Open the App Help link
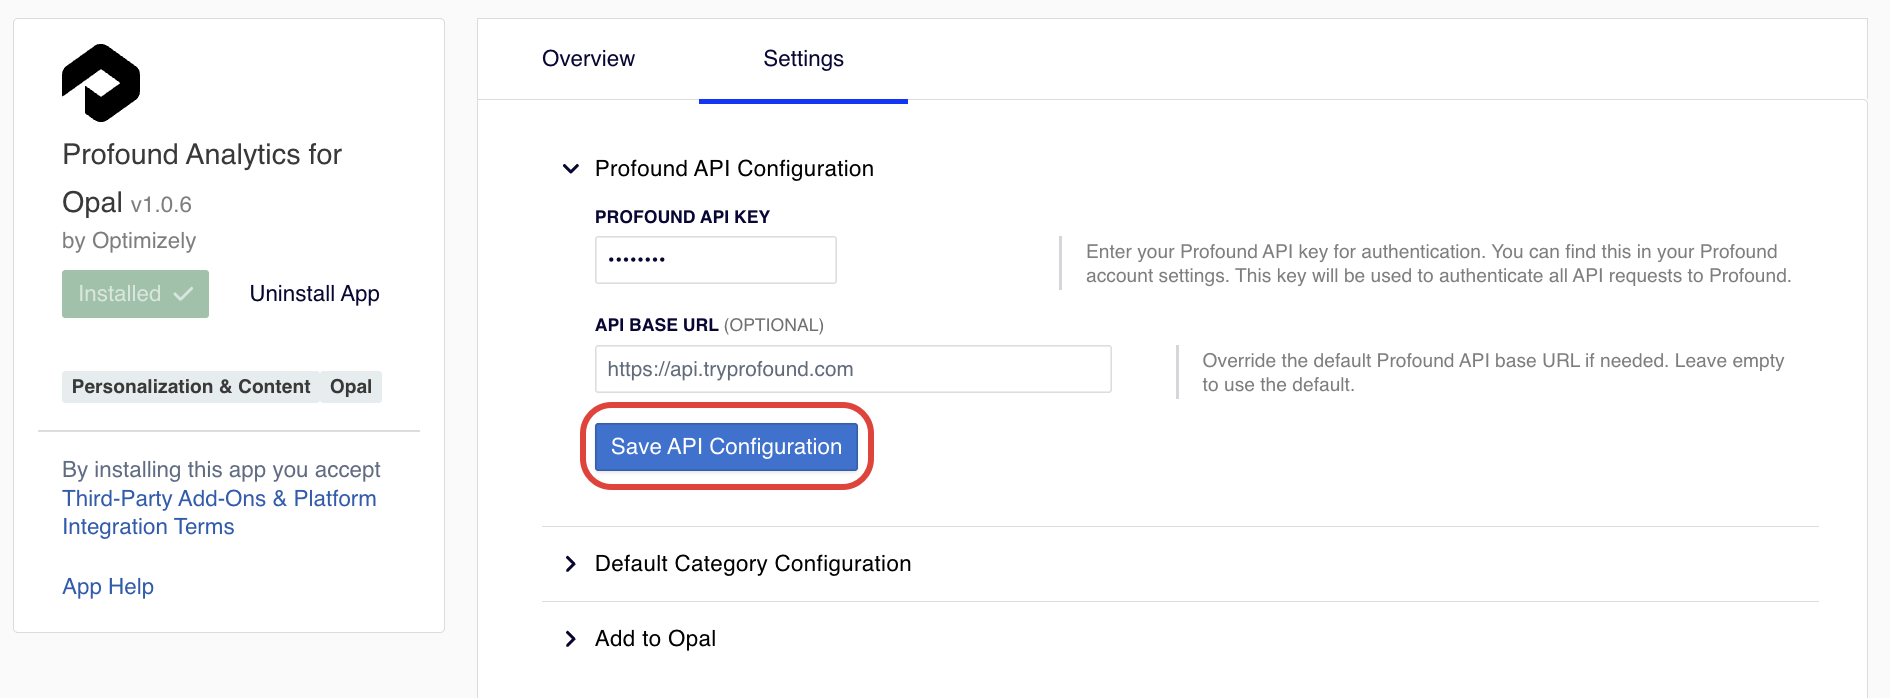1890x698 pixels. tap(107, 586)
